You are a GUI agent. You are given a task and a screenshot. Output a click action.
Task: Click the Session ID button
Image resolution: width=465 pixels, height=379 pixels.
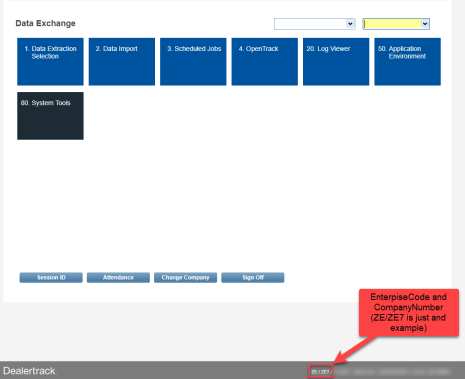tap(51, 278)
